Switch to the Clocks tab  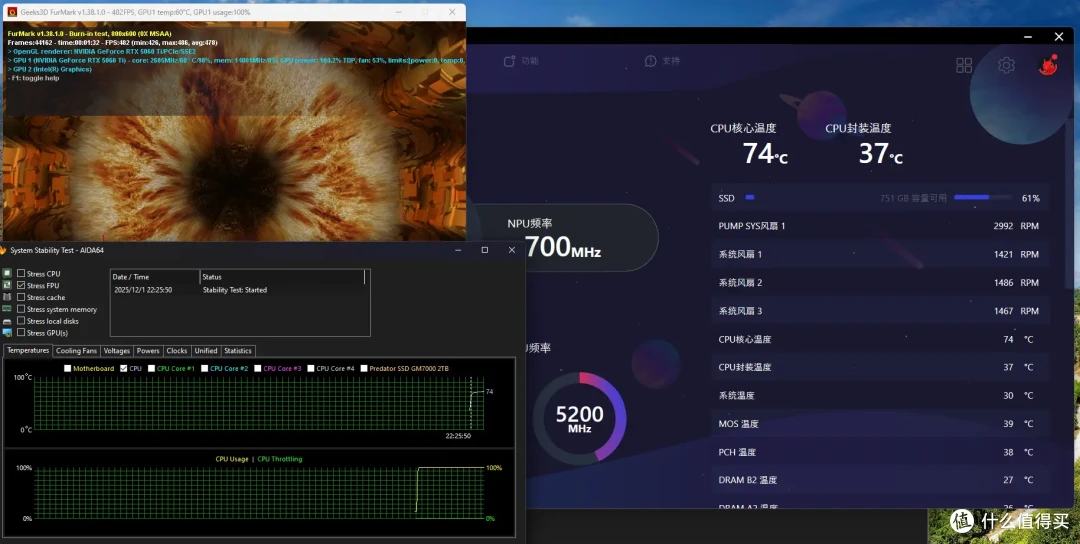click(x=177, y=351)
